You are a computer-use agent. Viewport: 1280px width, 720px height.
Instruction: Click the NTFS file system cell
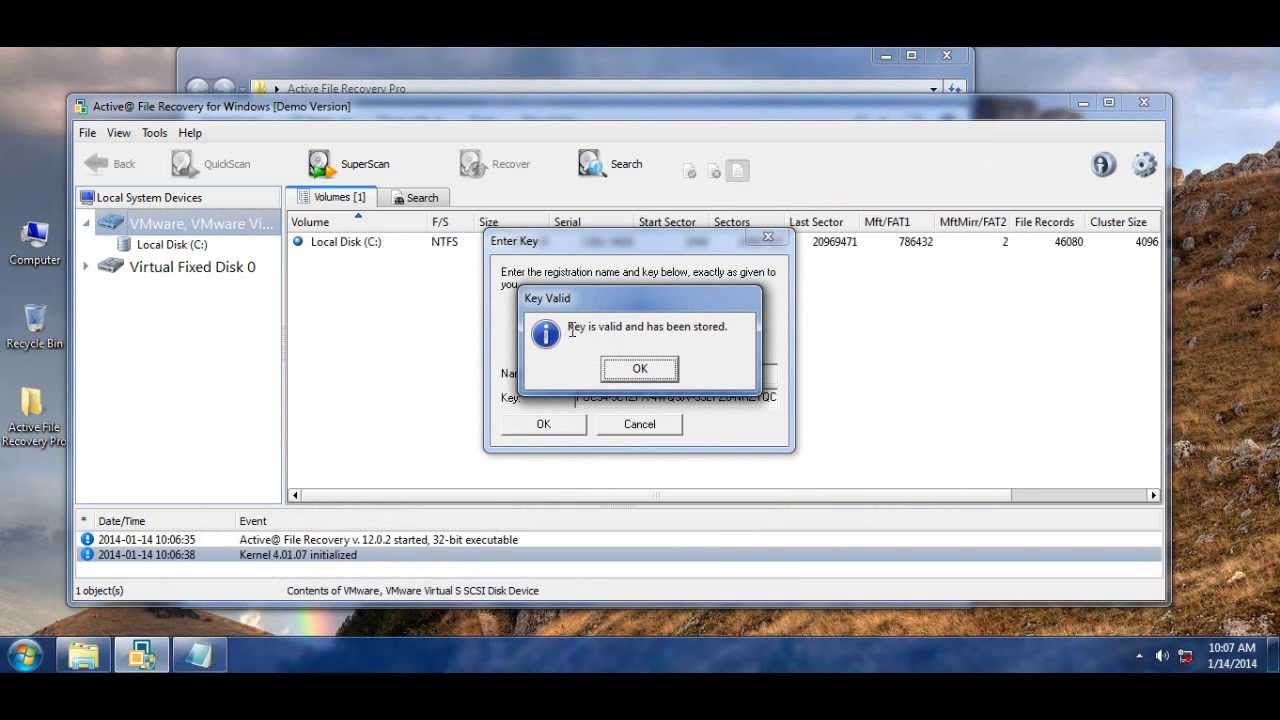click(444, 242)
